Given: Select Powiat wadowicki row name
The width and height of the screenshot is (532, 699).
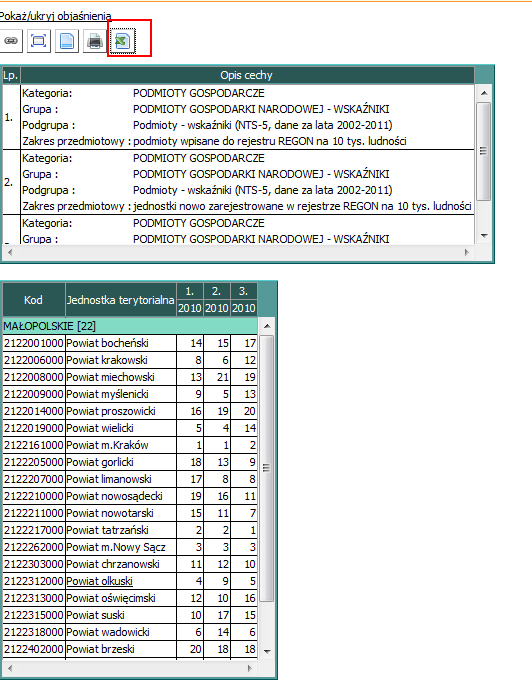Looking at the screenshot, I should 108,632.
